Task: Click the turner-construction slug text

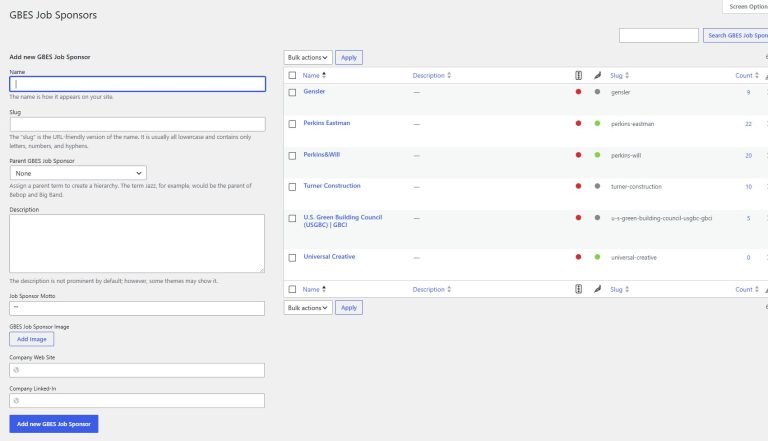Action: point(636,187)
